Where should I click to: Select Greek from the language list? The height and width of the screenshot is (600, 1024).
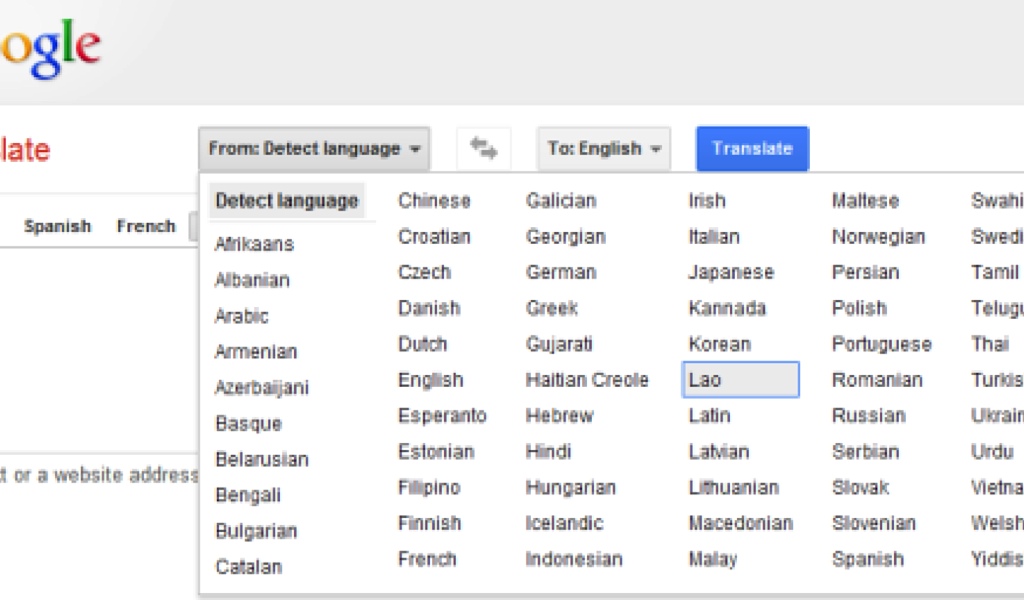552,308
